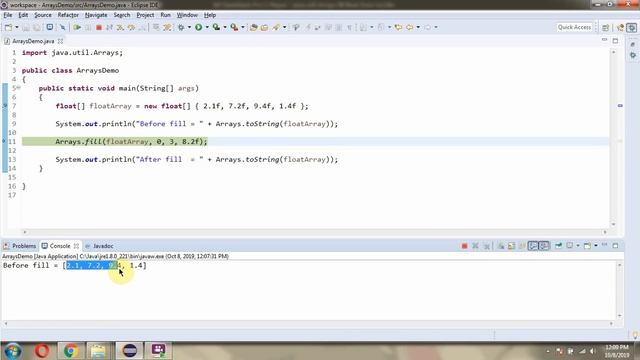640x360 pixels.
Task: Toggle Console Scroll Lock
Action: 511,246
